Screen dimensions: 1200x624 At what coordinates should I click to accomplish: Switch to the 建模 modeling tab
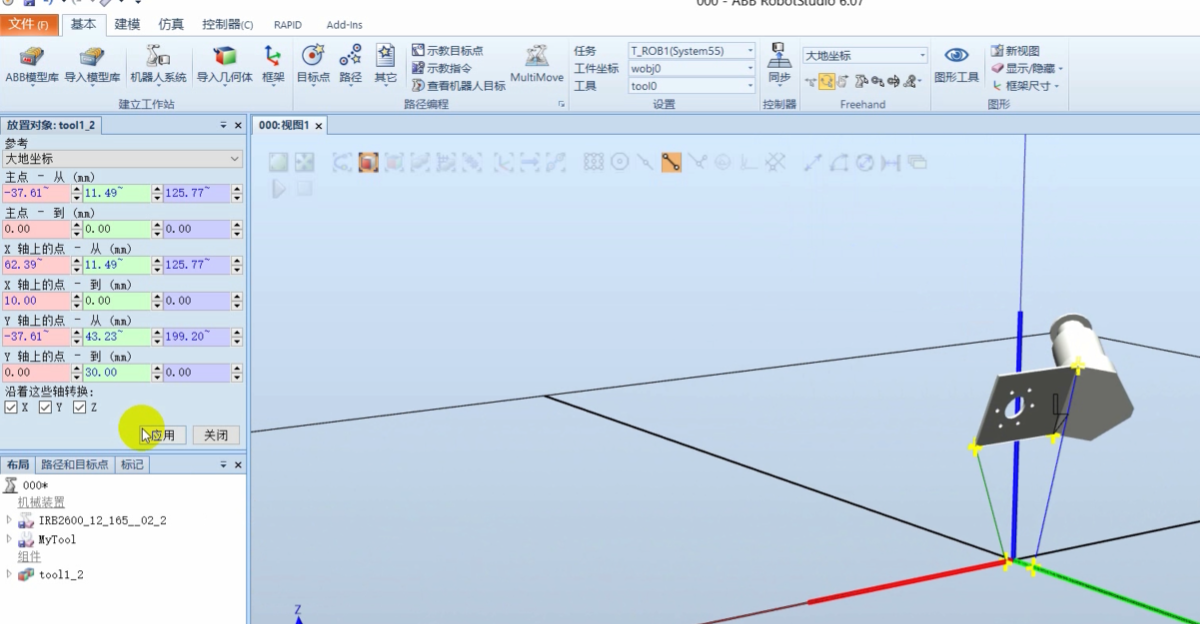128,24
